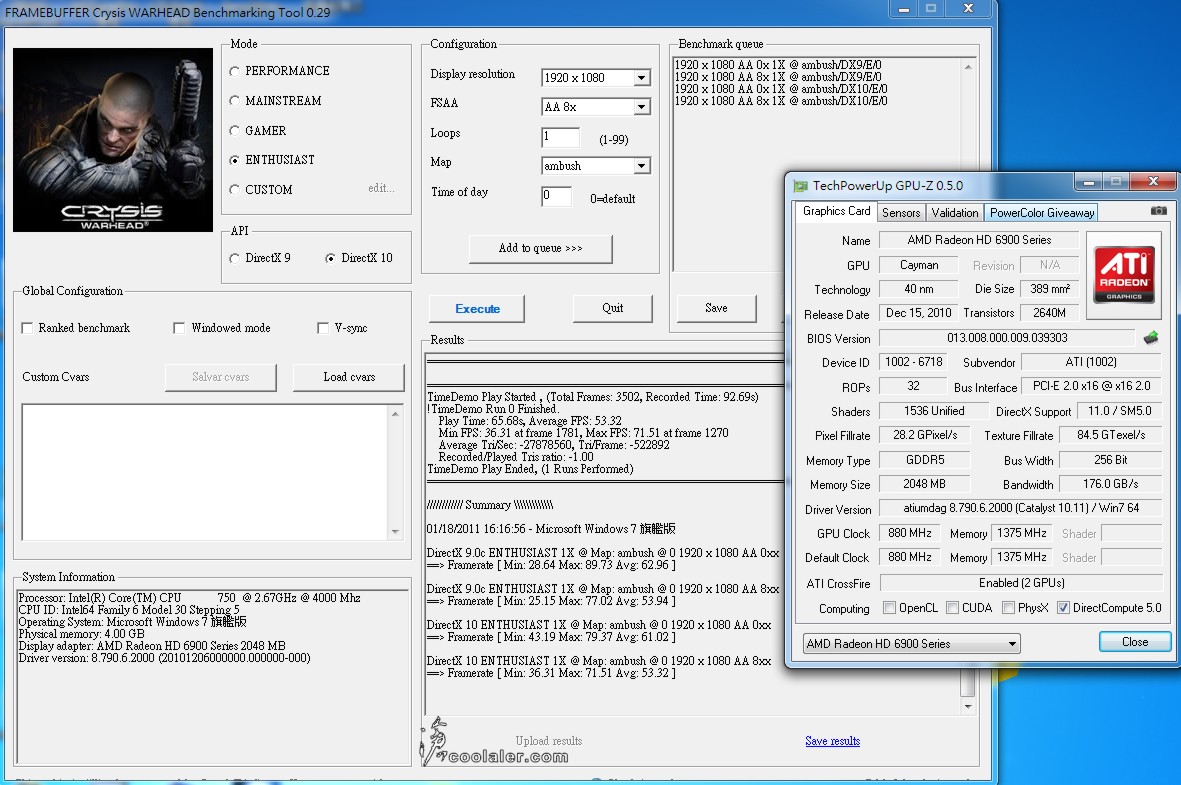The image size is (1181, 785).
Task: Choose DirectX 9 API
Action: tap(234, 258)
